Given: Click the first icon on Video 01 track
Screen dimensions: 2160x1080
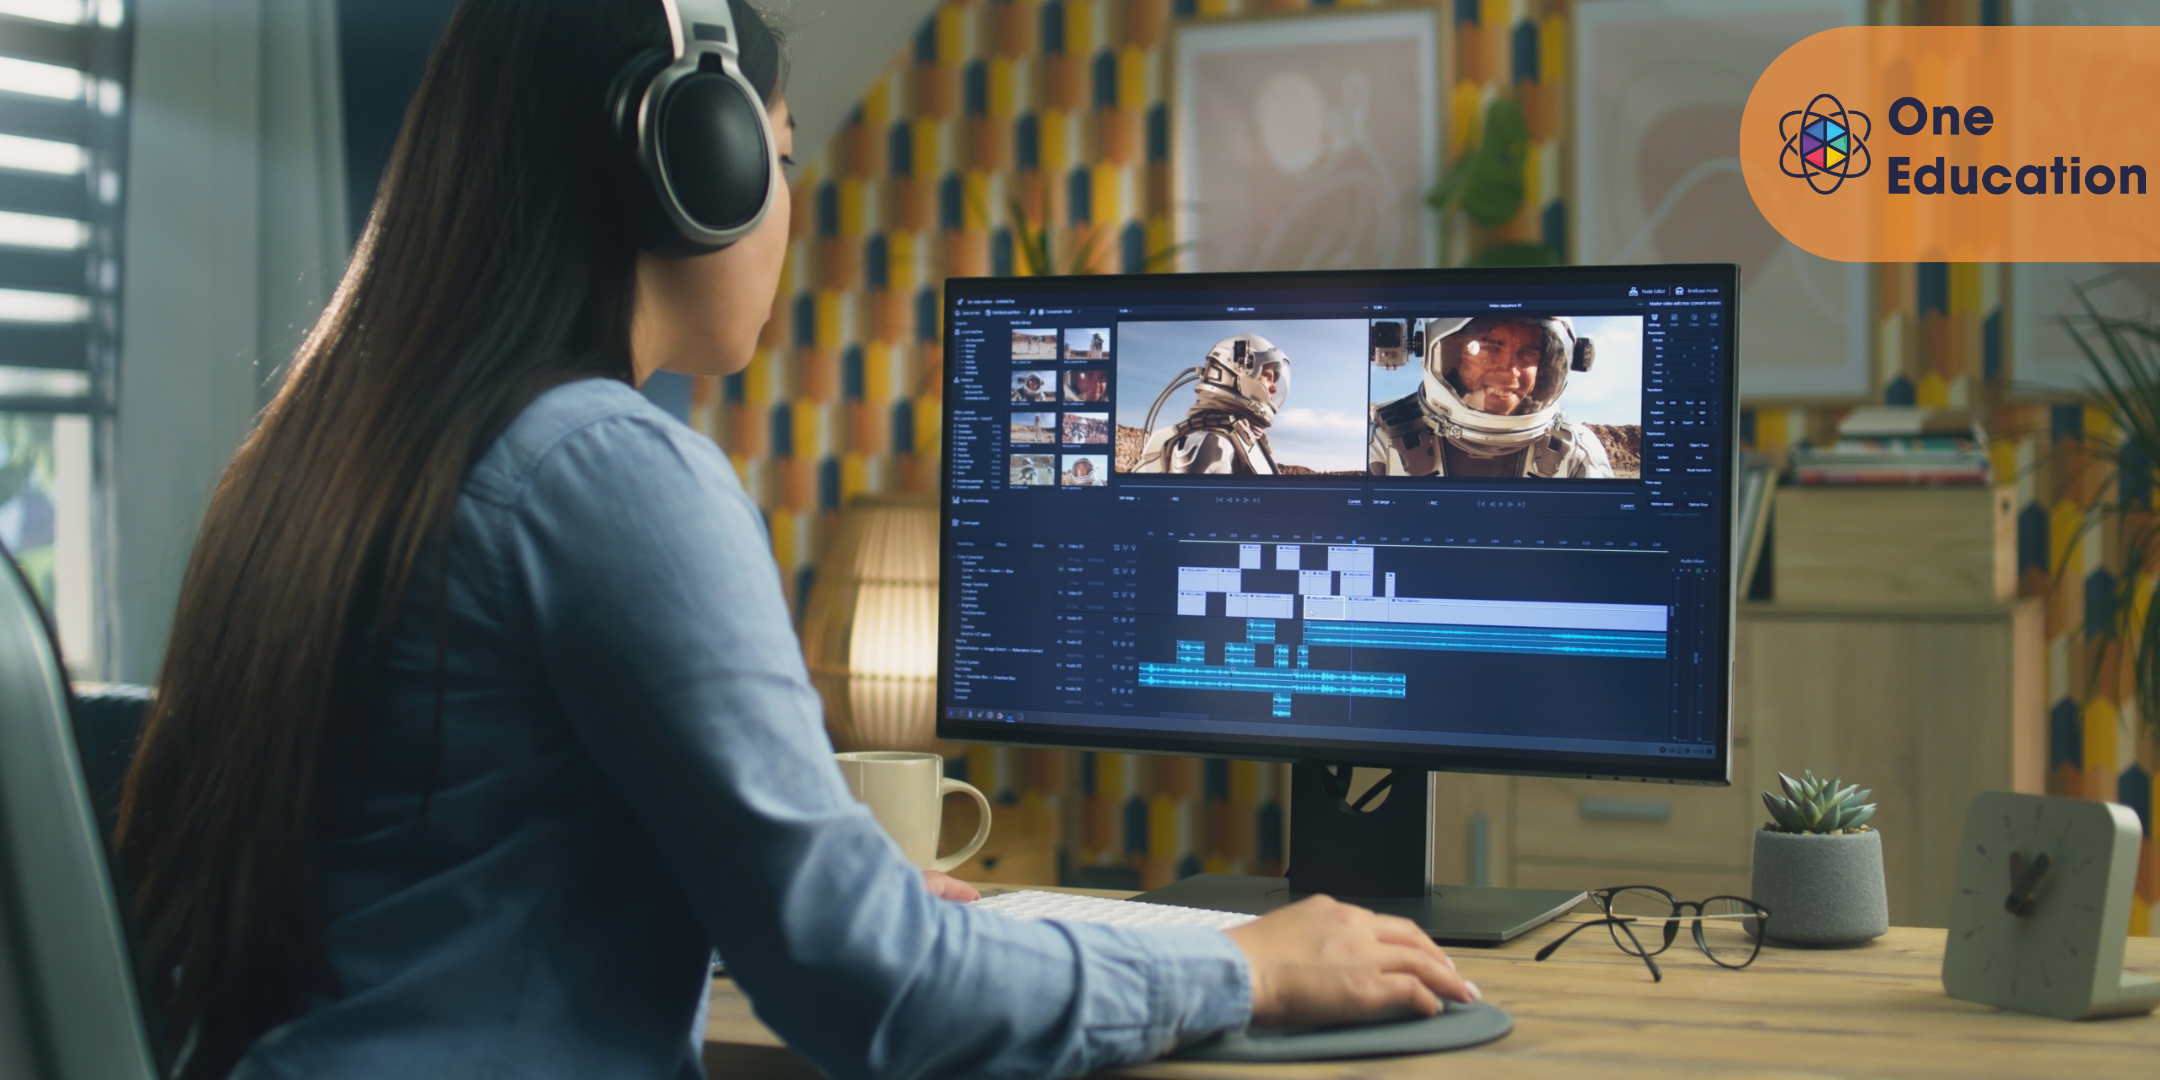Looking at the screenshot, I should pos(1116,595).
